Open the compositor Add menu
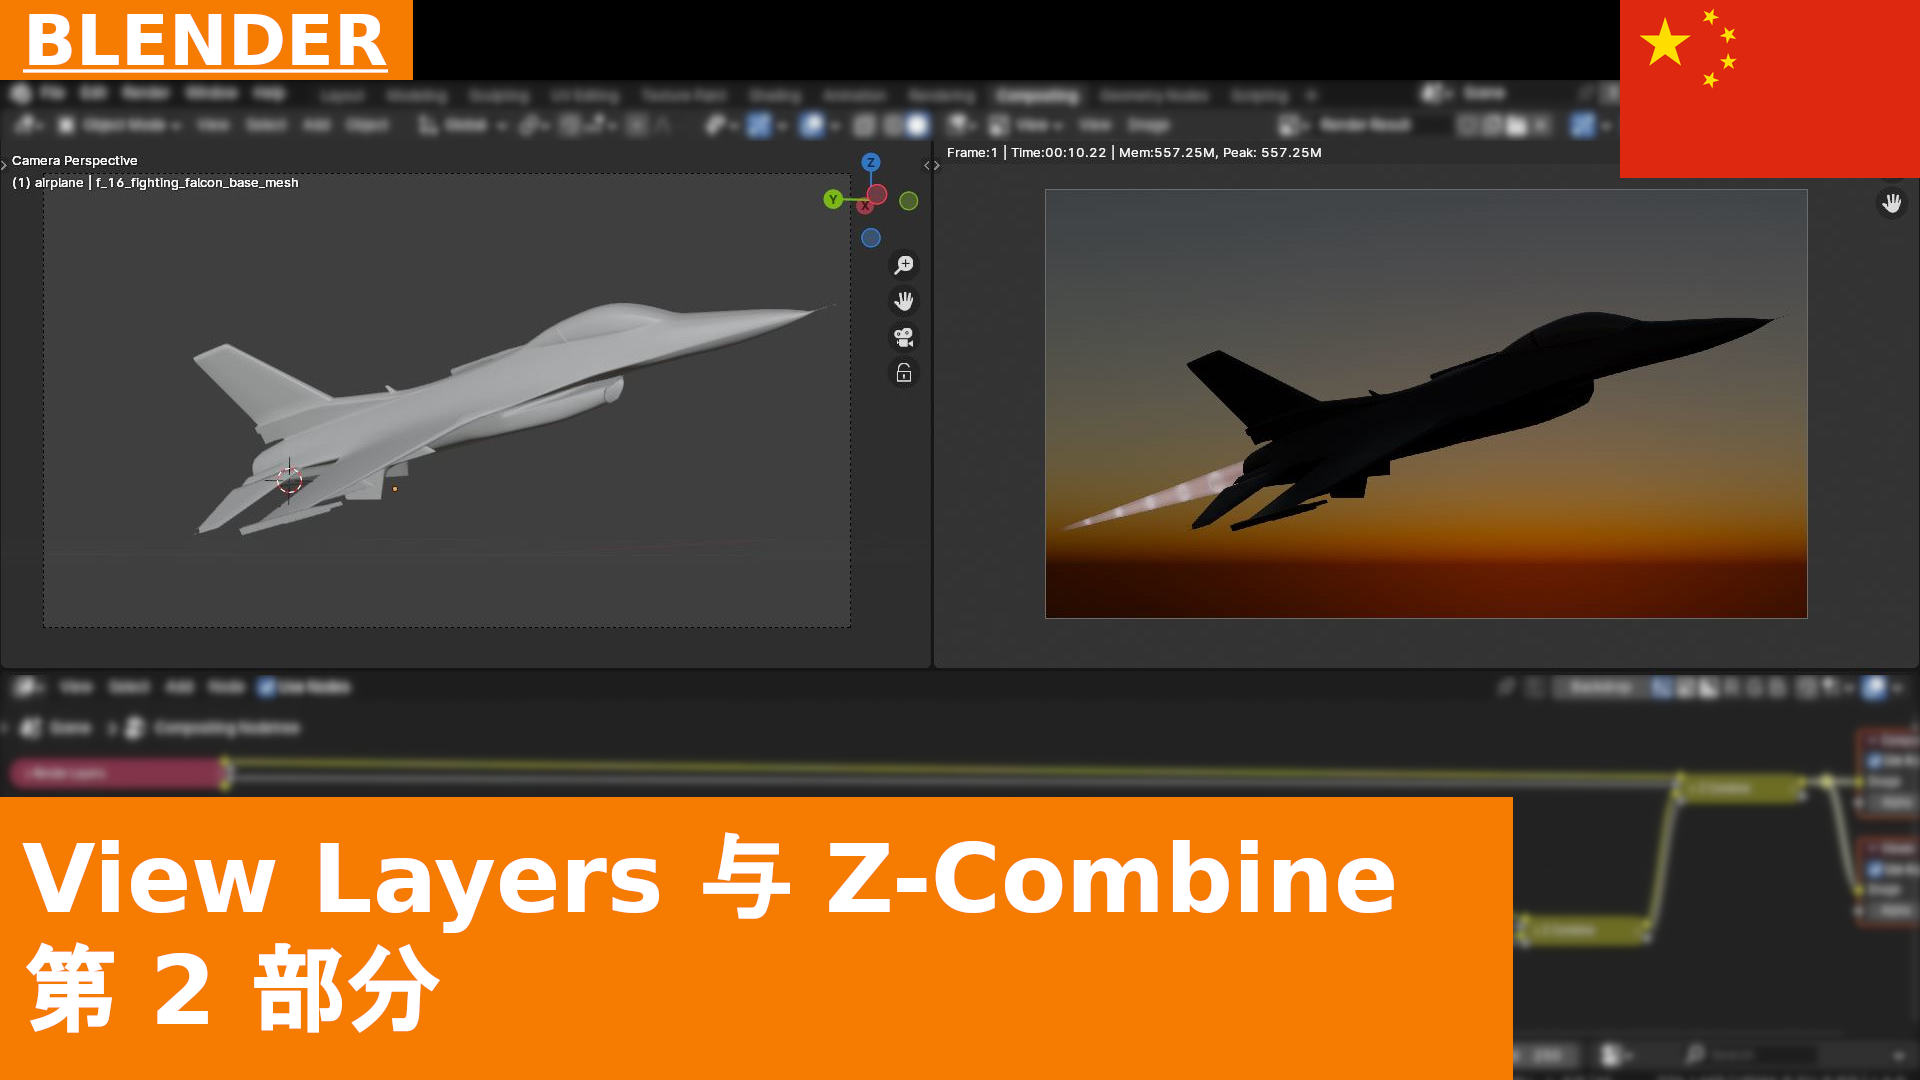This screenshot has height=1080, width=1920. [179, 687]
